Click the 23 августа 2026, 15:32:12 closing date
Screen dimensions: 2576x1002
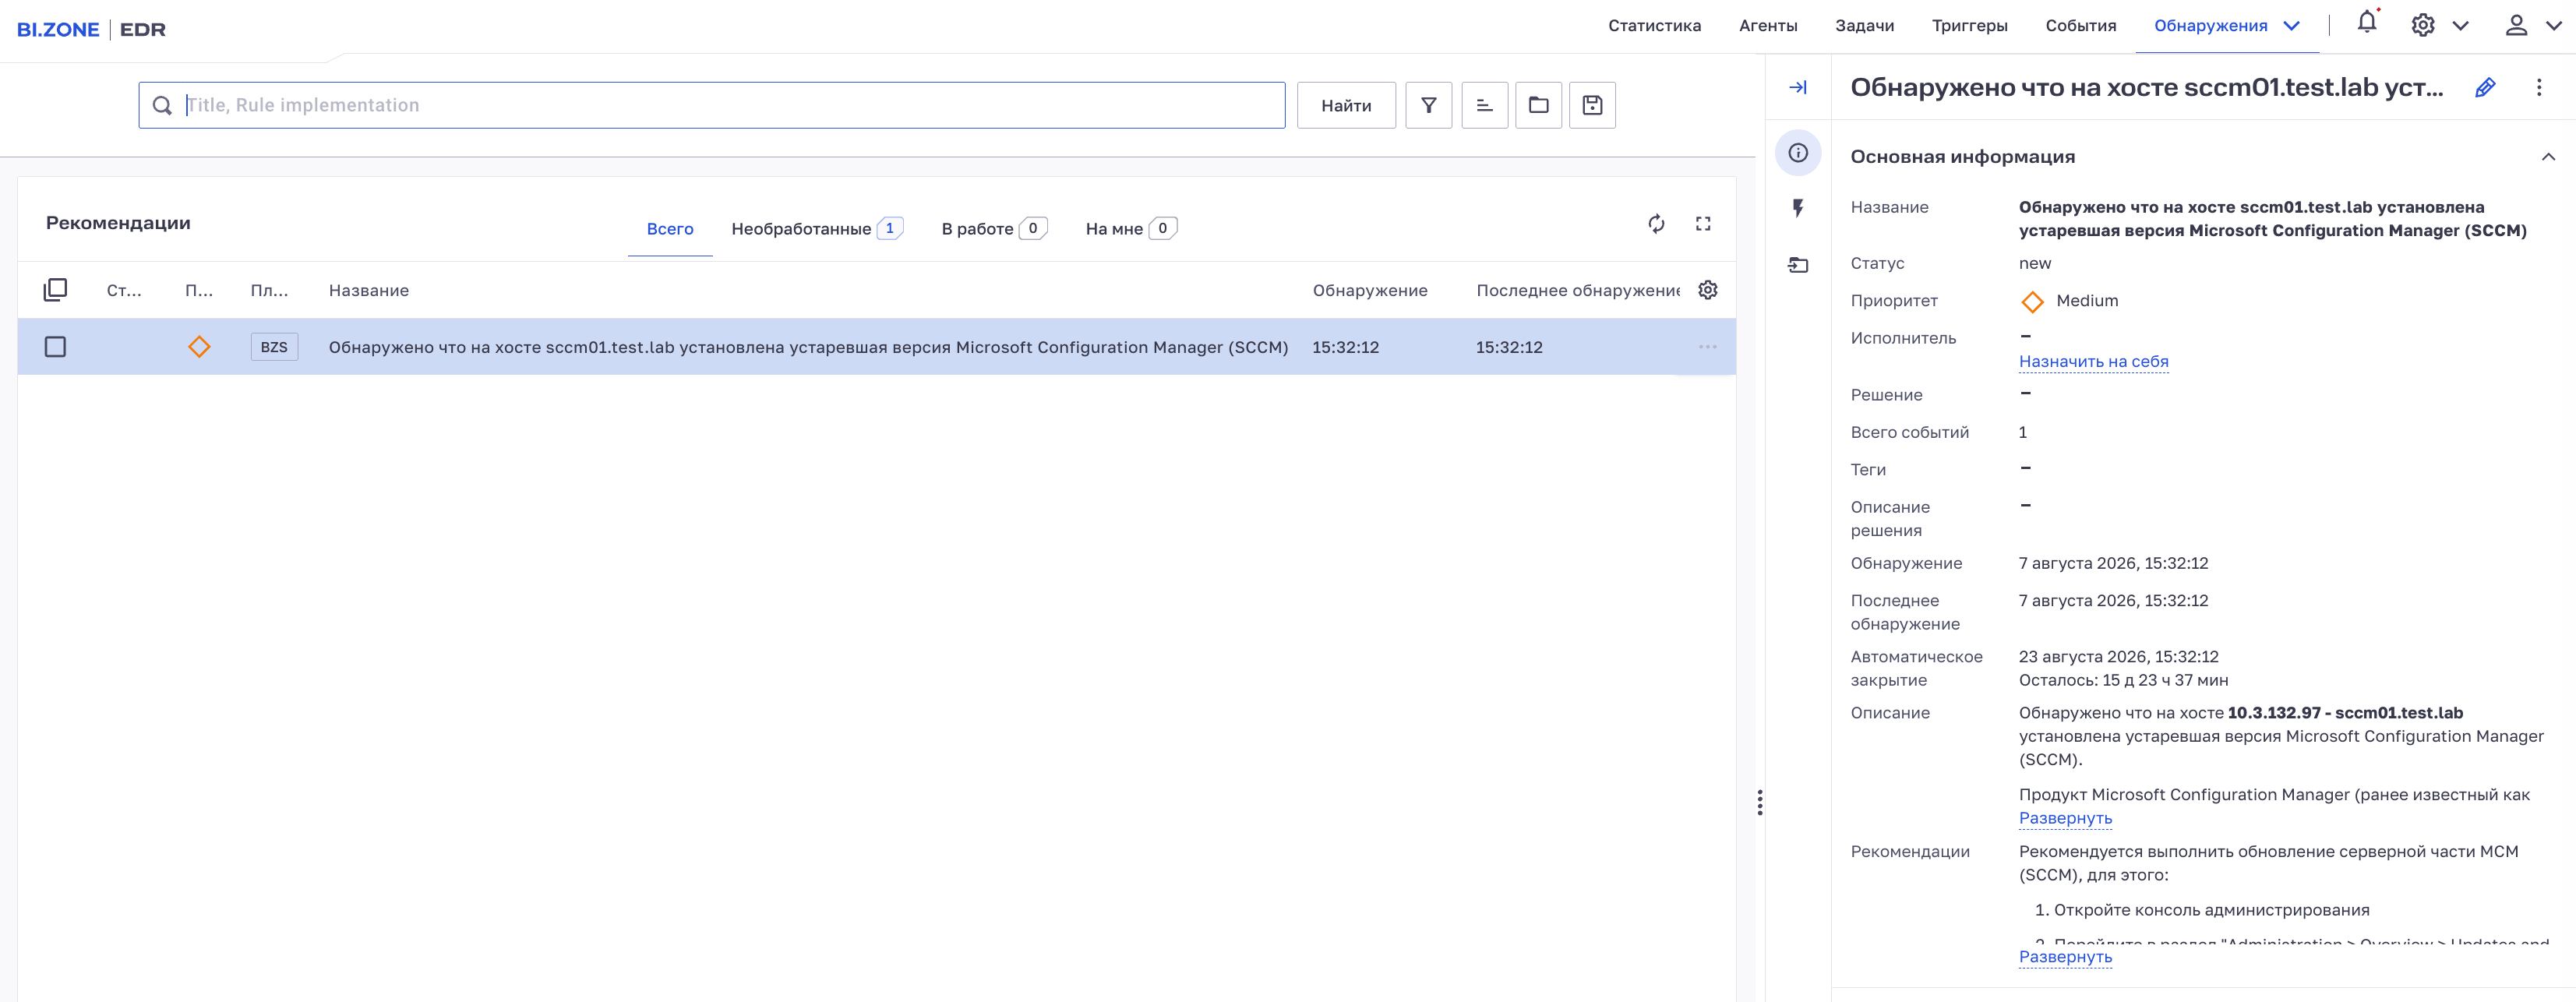[2118, 657]
